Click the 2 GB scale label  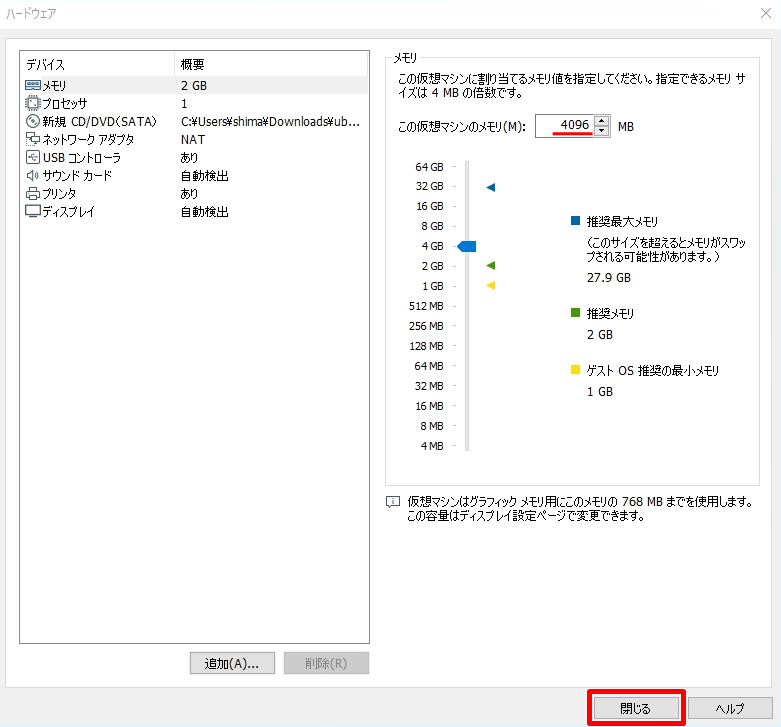click(432, 266)
